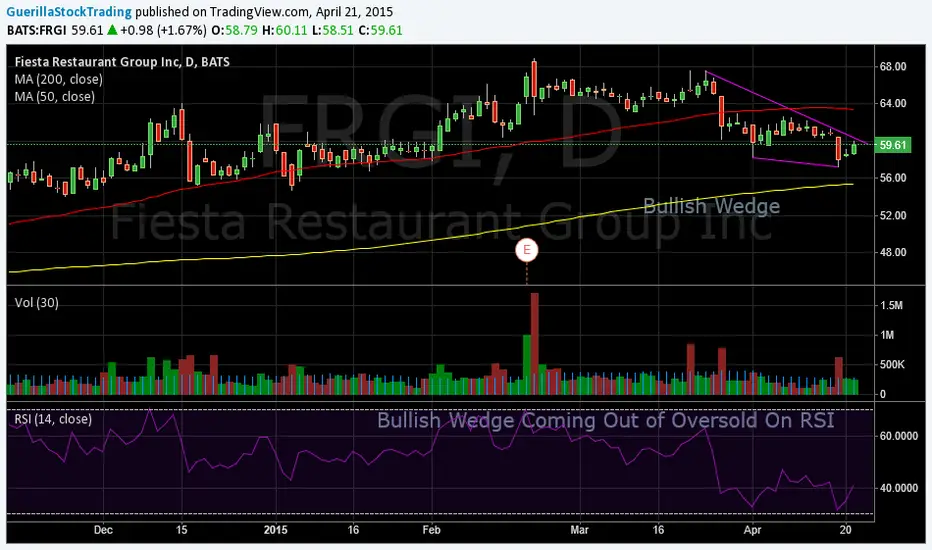Screen dimensions: 932x550
Task: Click the 1.5M volume axis label
Action: 891,305
